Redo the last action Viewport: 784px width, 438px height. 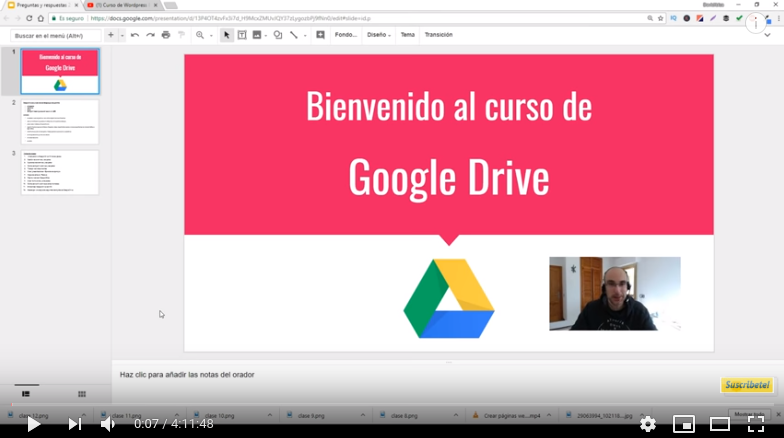[150, 35]
